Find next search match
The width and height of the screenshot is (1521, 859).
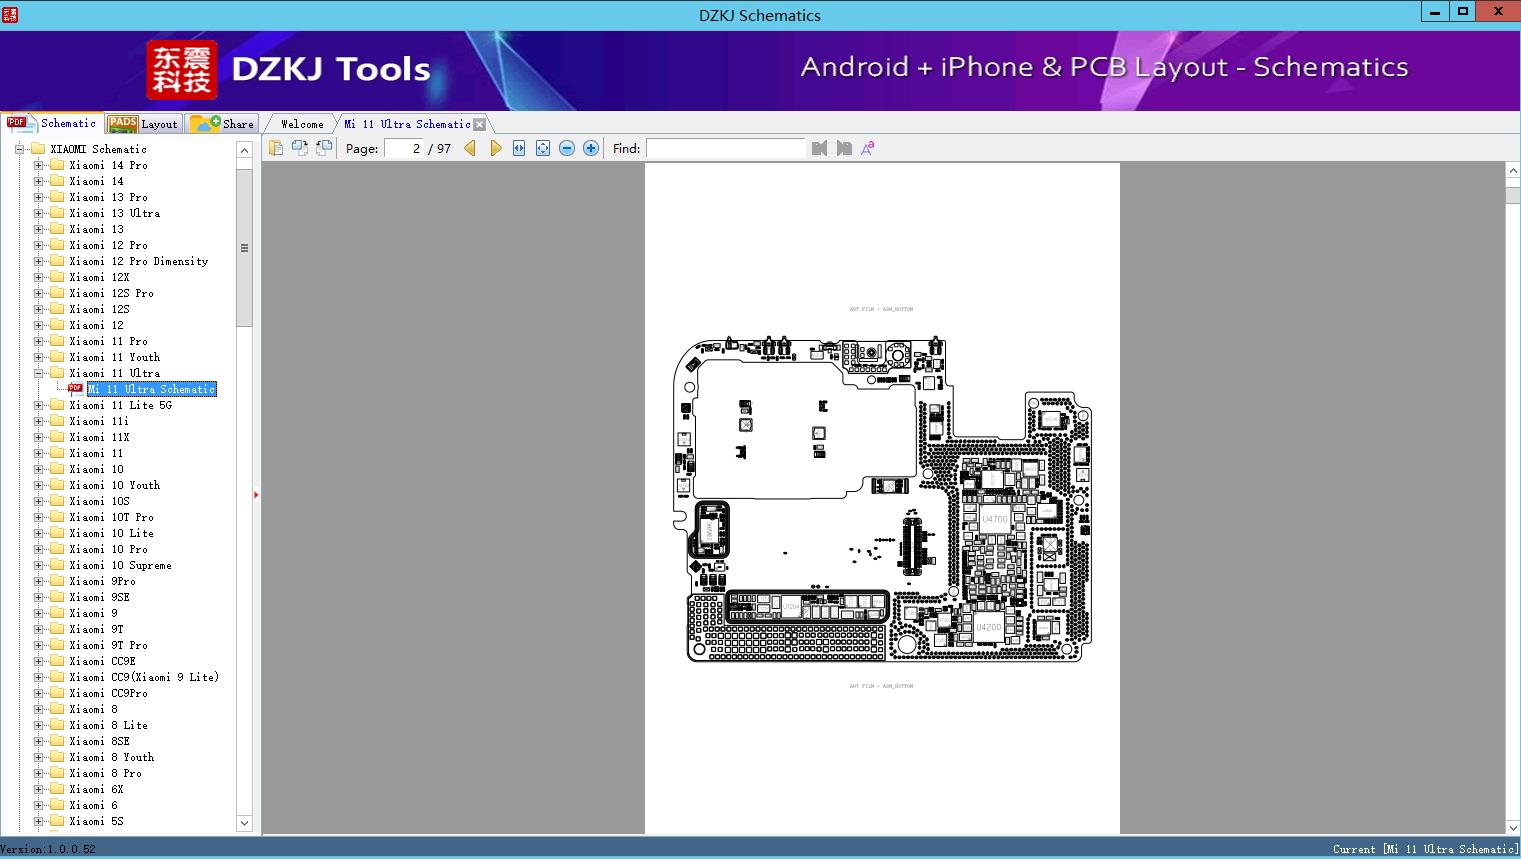(844, 148)
